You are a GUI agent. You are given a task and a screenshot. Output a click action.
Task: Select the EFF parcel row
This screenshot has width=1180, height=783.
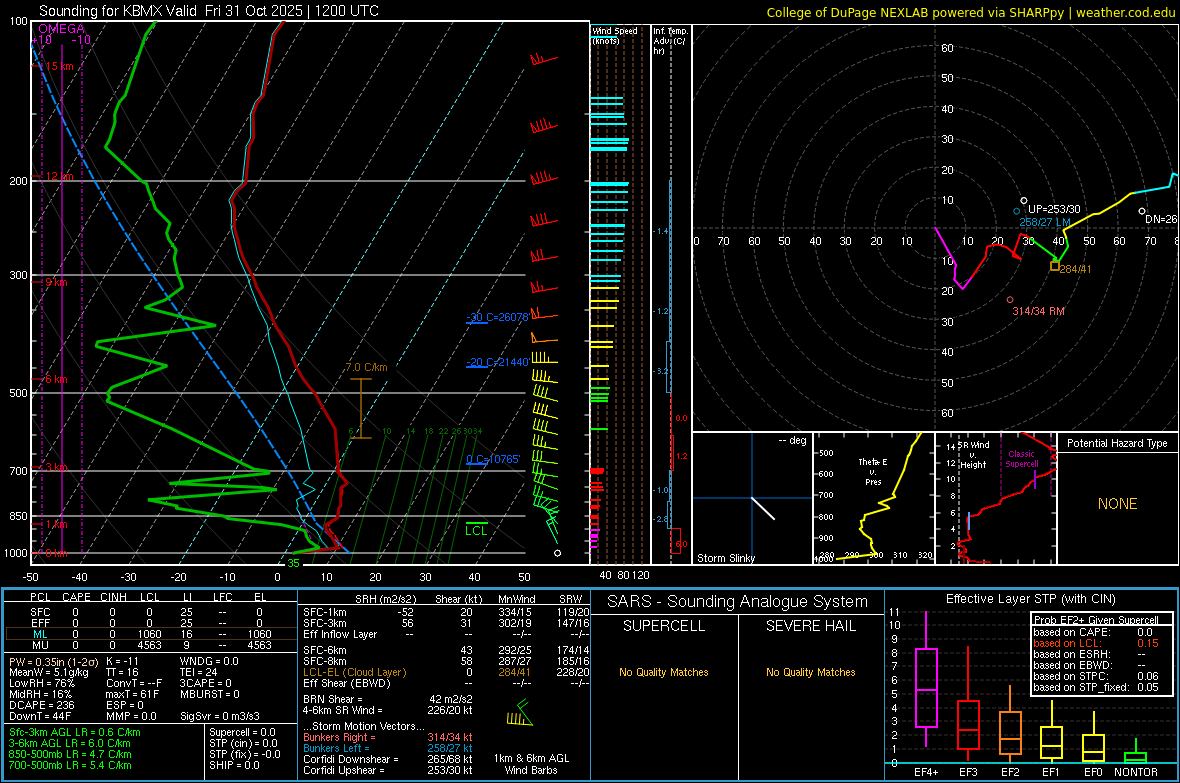click(x=150, y=623)
